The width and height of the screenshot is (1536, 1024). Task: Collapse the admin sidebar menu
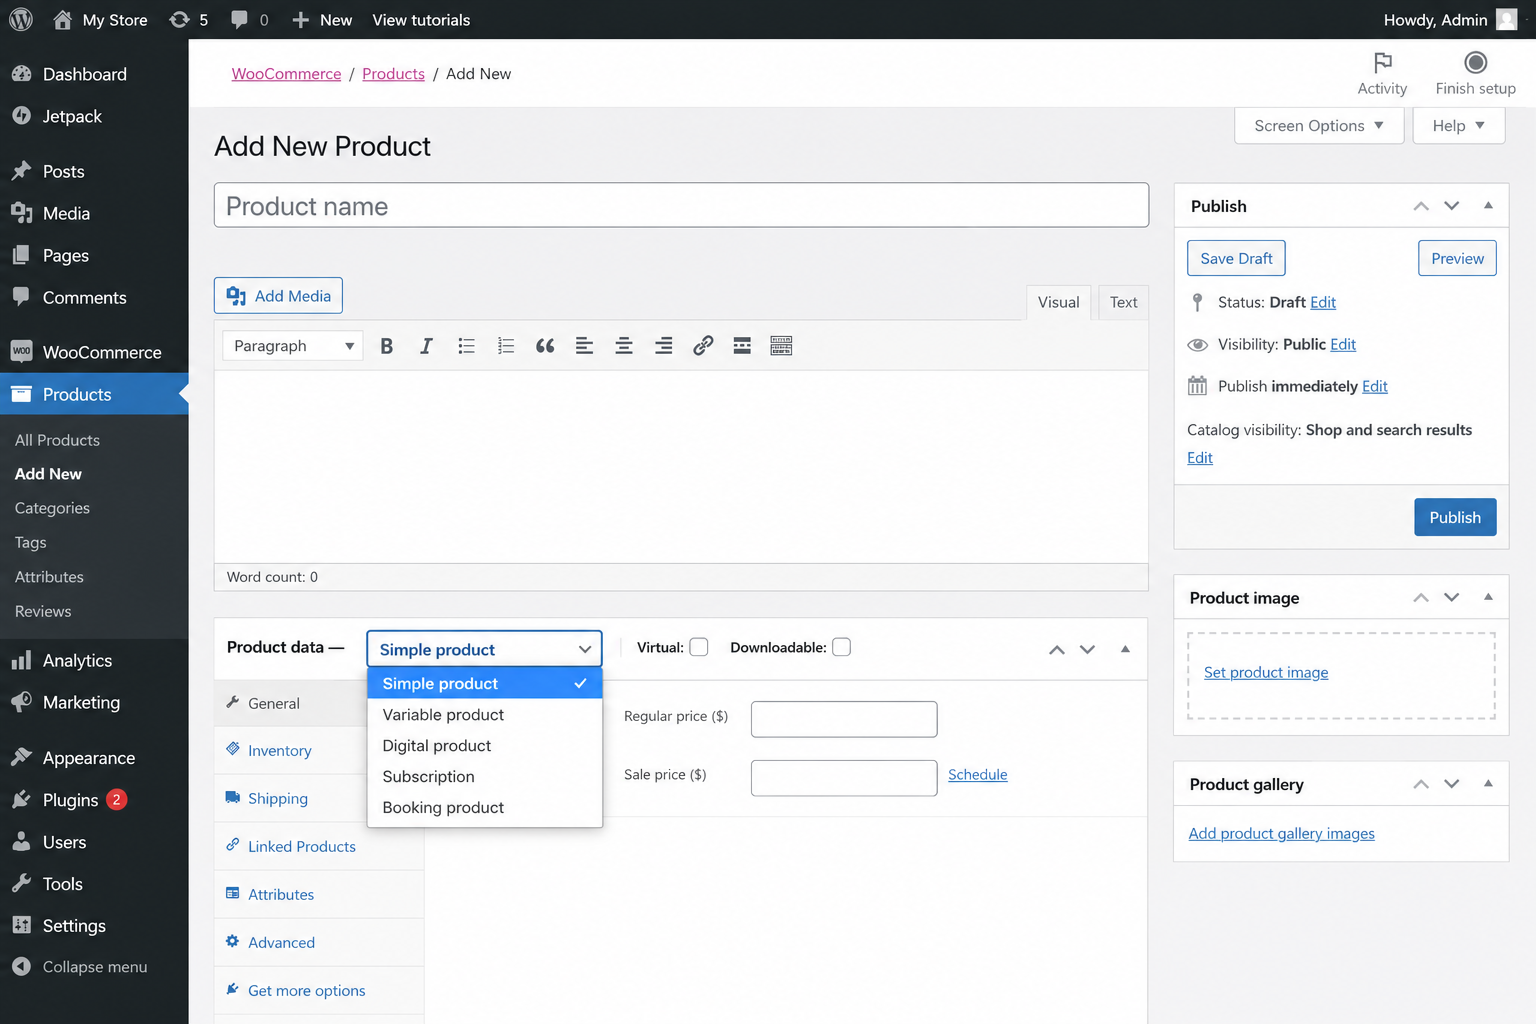(94, 967)
